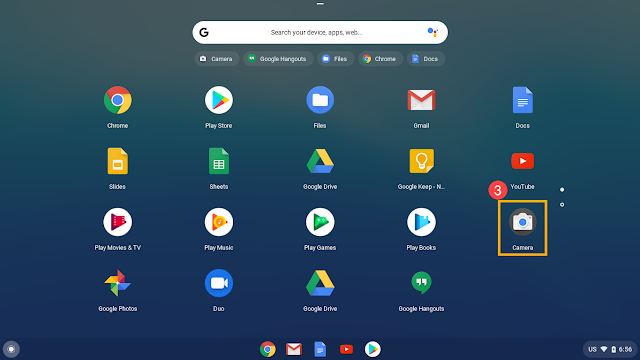
Task: Collapse the launcher using the top handle
Action: (320, 4)
